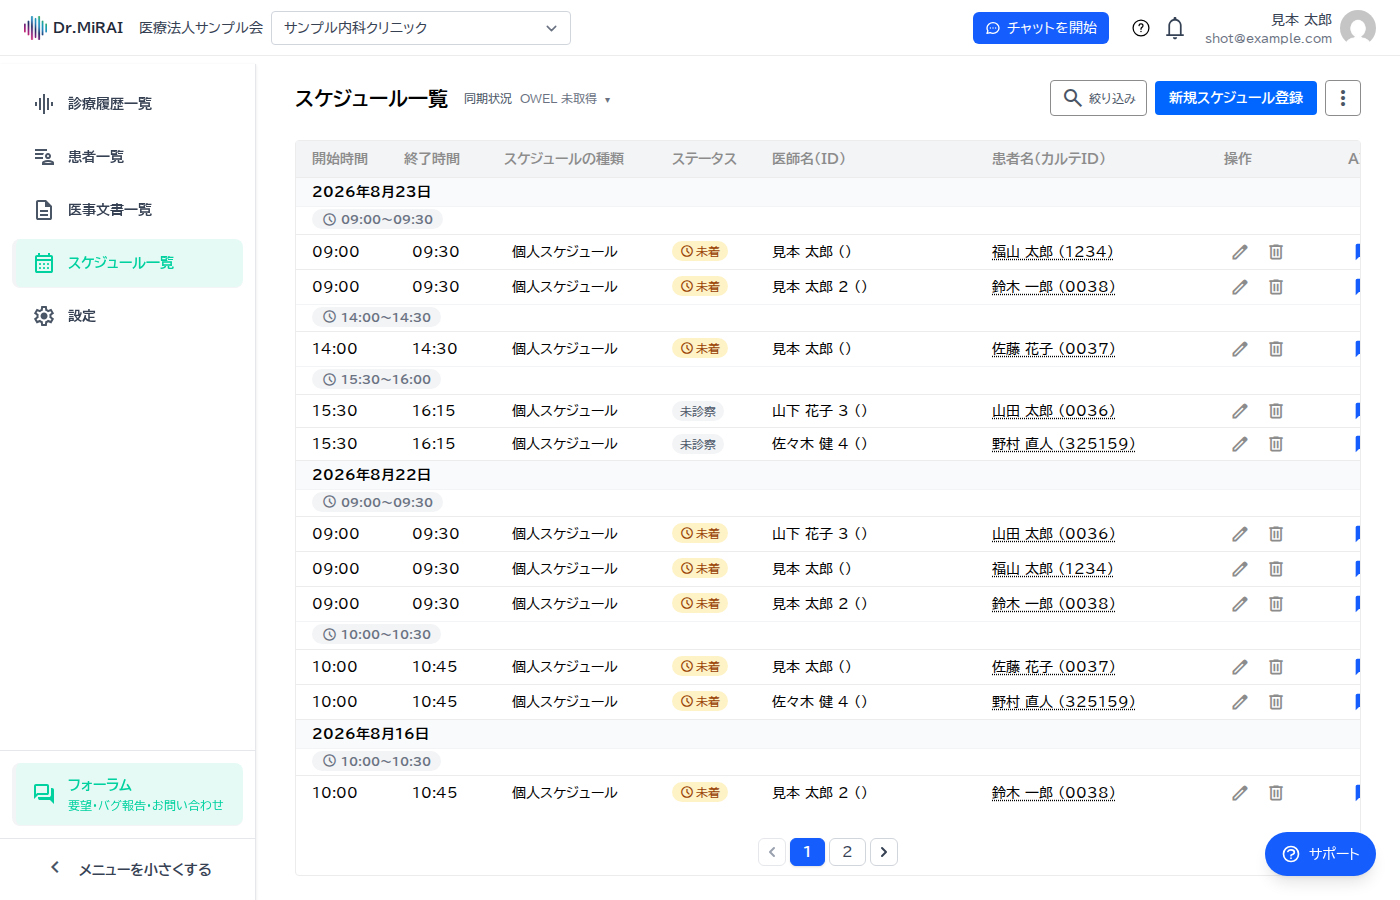Screen dimensions: 1400x900
Task: Click the 15:30~16:00 time slot label
Action: pos(377,380)
